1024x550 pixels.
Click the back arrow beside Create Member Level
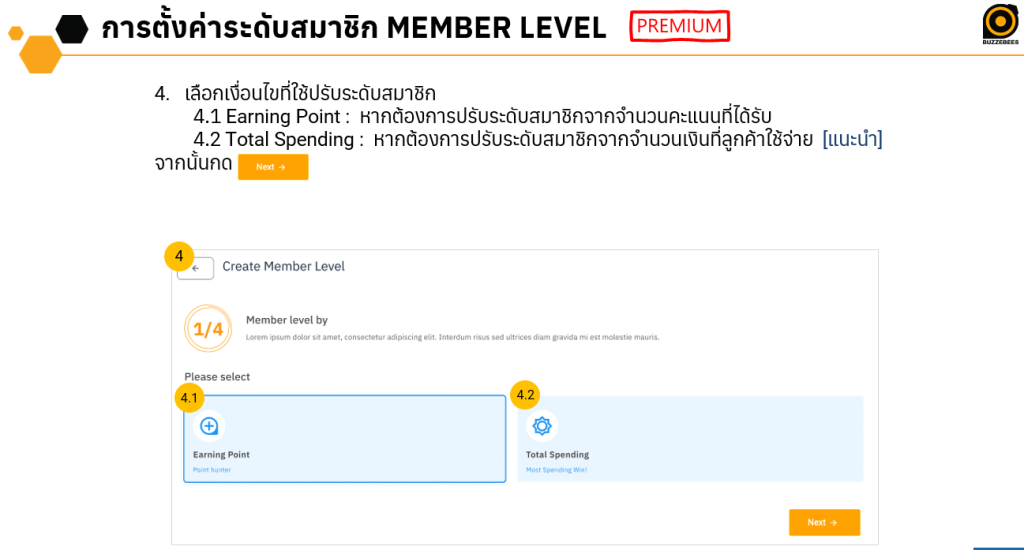coord(196,268)
